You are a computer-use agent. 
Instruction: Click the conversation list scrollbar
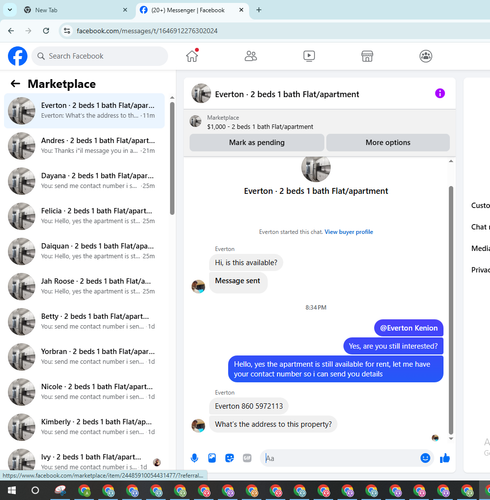(172, 158)
